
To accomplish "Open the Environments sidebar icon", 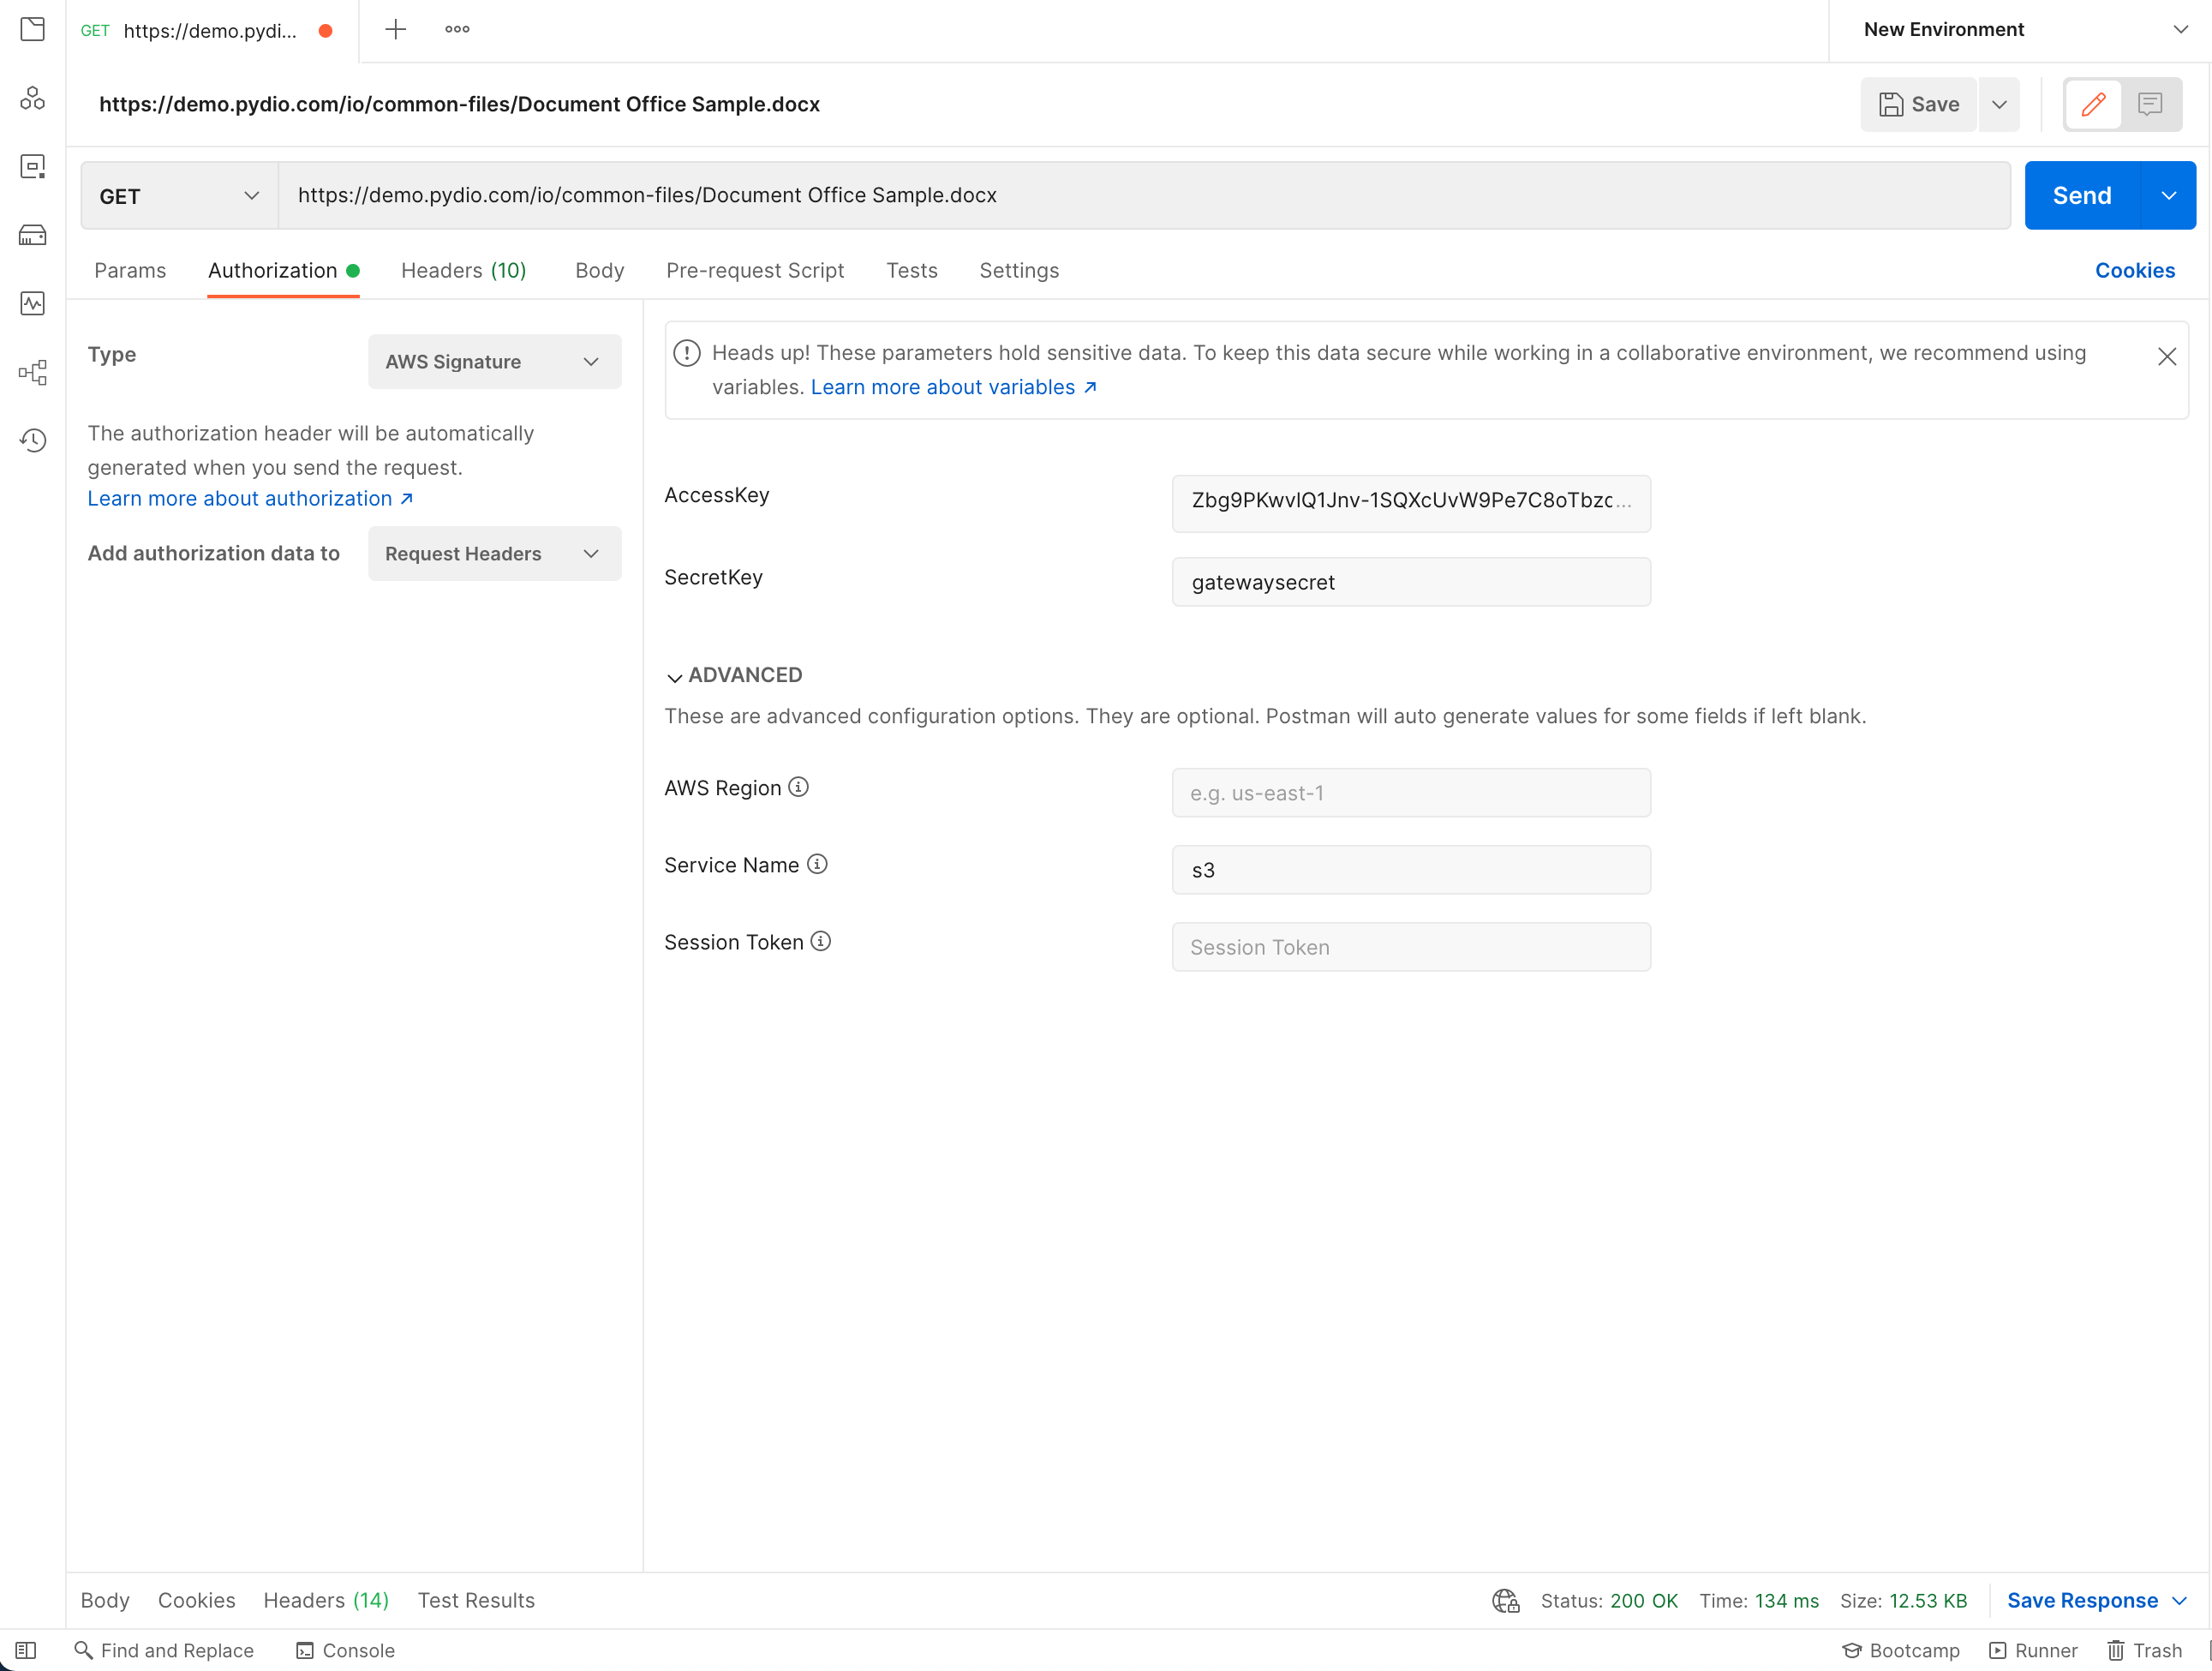I will click(32, 166).
